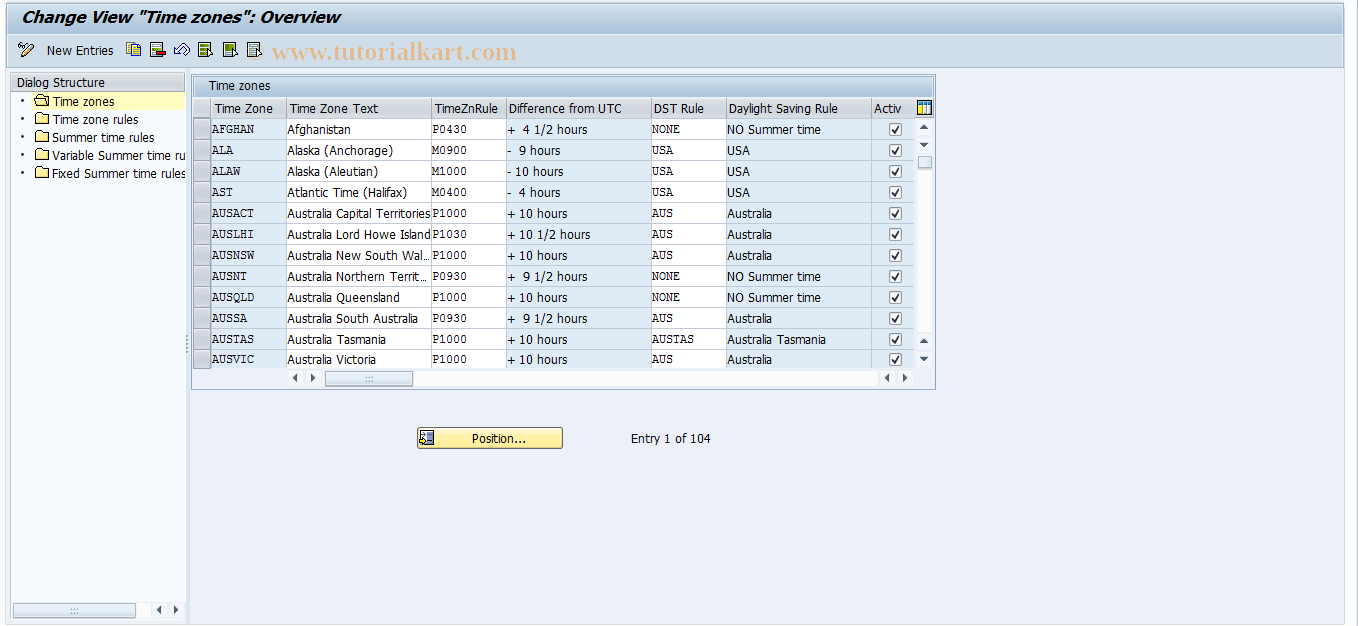The height and width of the screenshot is (626, 1358).
Task: Click the Select All entries icon
Action: pyautogui.click(x=205, y=50)
